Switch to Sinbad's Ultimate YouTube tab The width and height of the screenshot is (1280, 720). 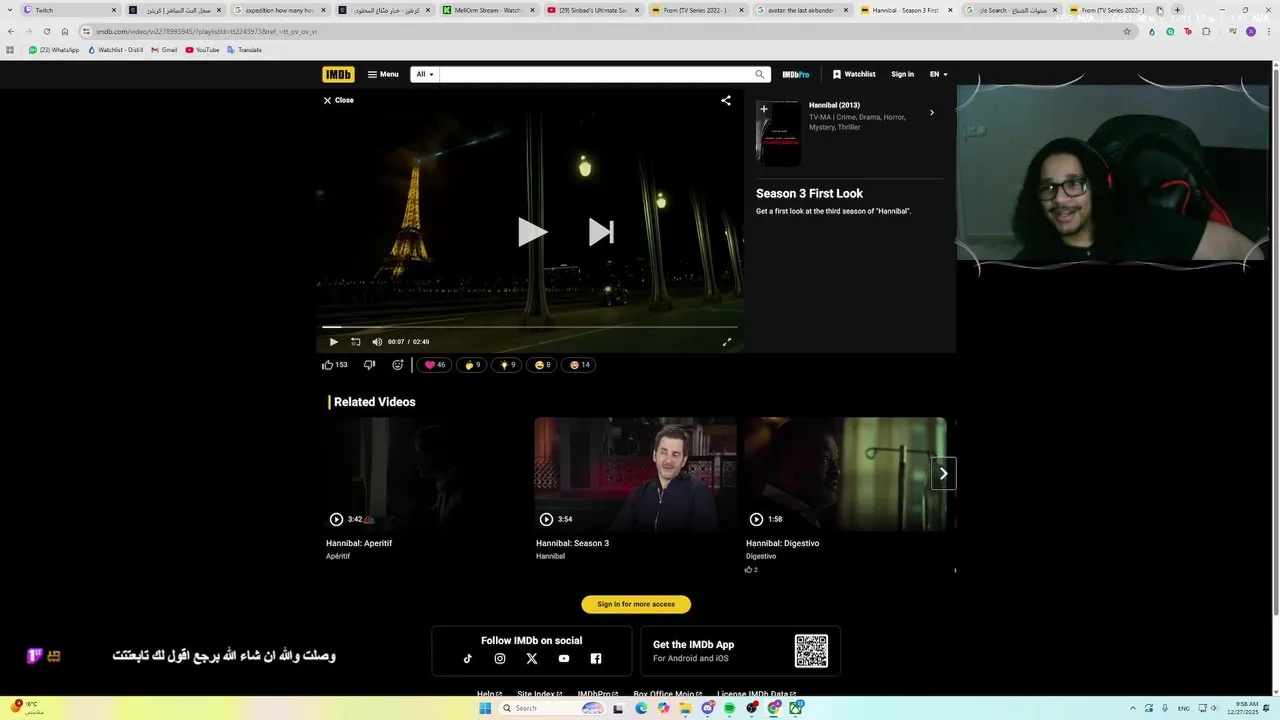point(594,10)
